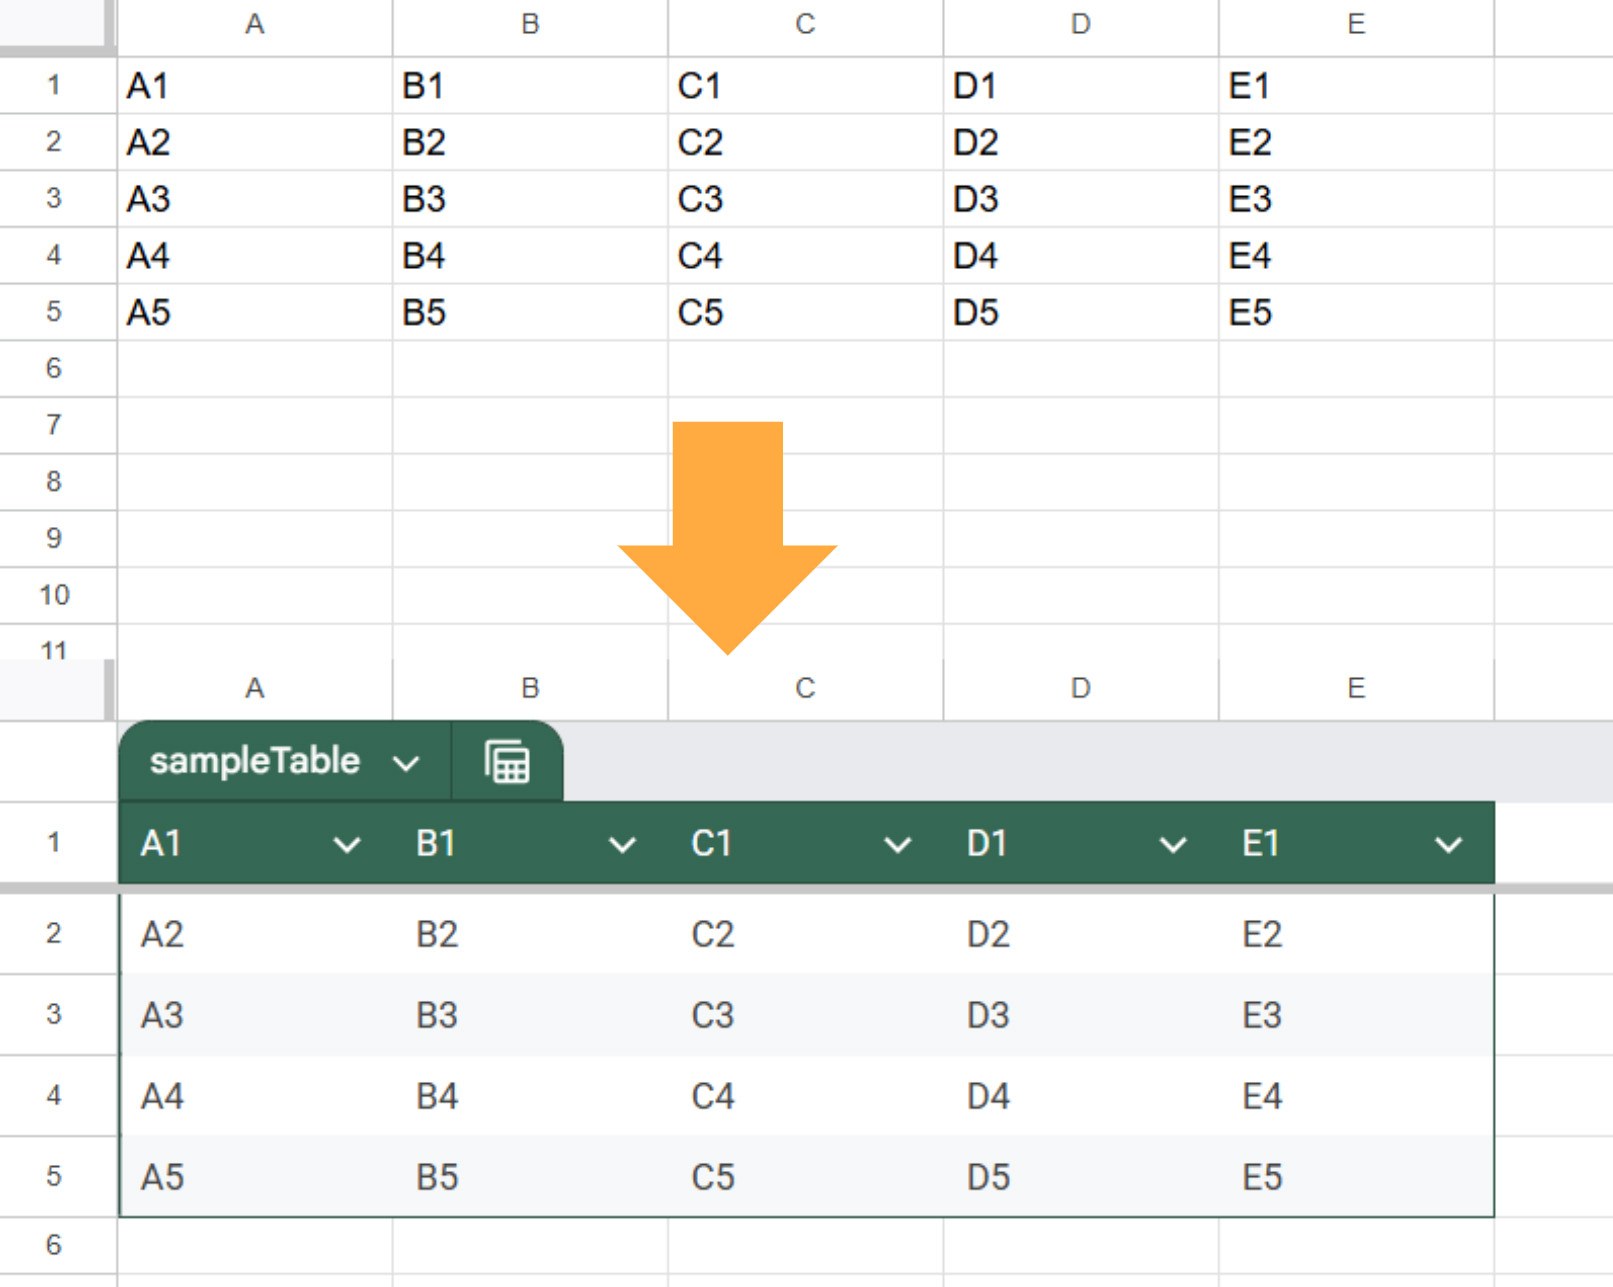
Task: Expand the B1 column header dropdown
Action: point(622,845)
